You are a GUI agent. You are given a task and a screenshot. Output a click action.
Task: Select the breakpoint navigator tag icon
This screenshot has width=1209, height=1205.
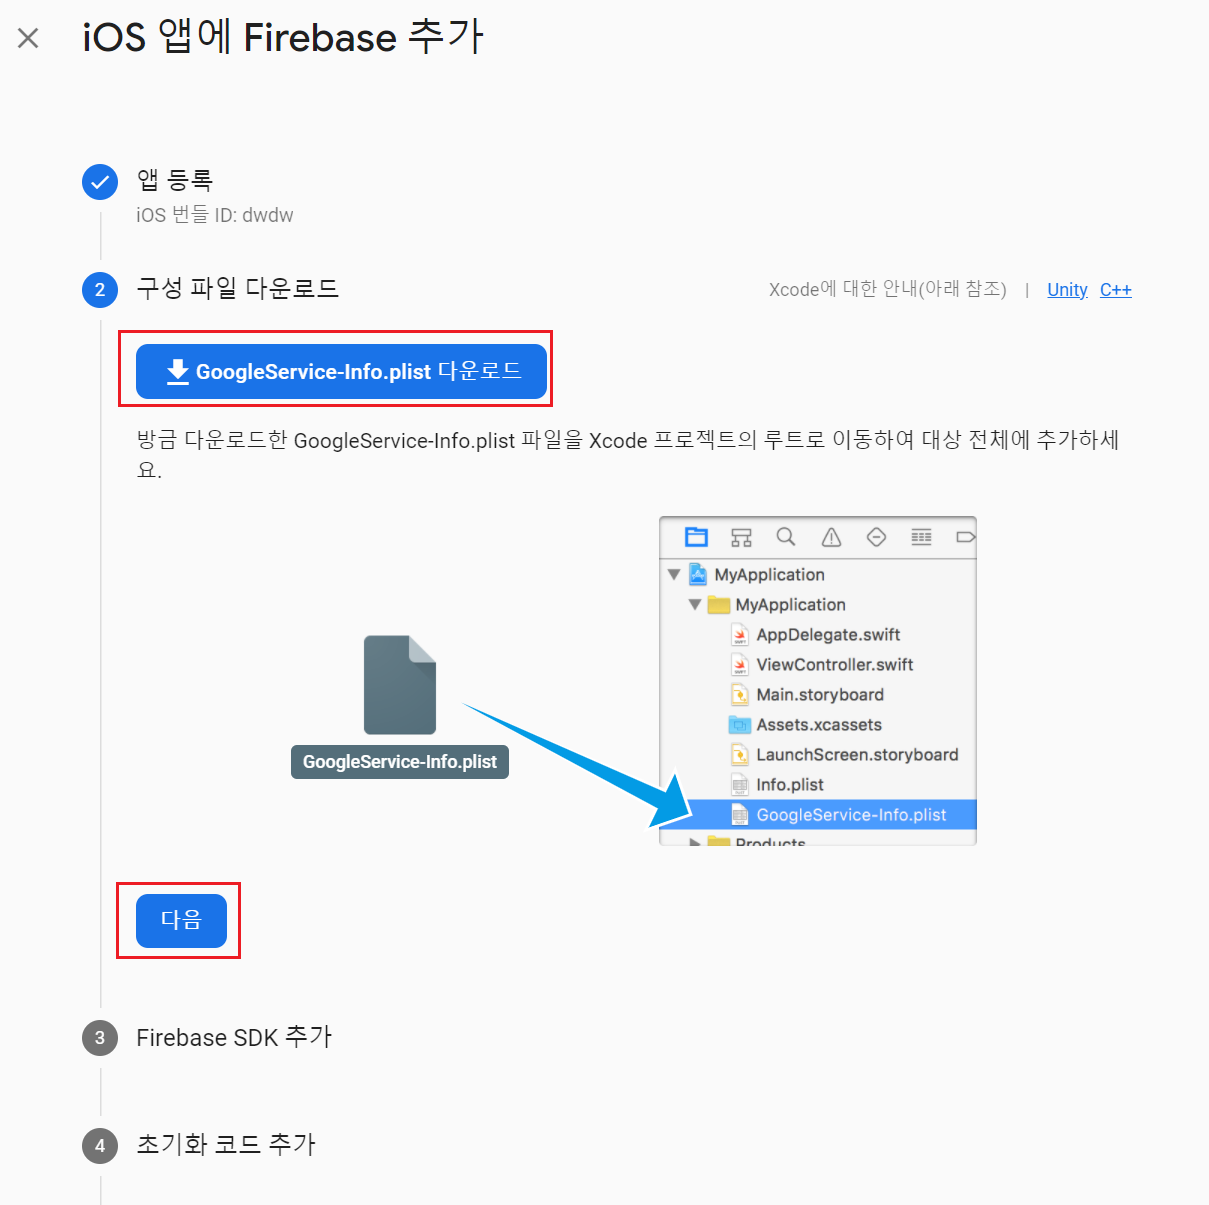click(965, 537)
